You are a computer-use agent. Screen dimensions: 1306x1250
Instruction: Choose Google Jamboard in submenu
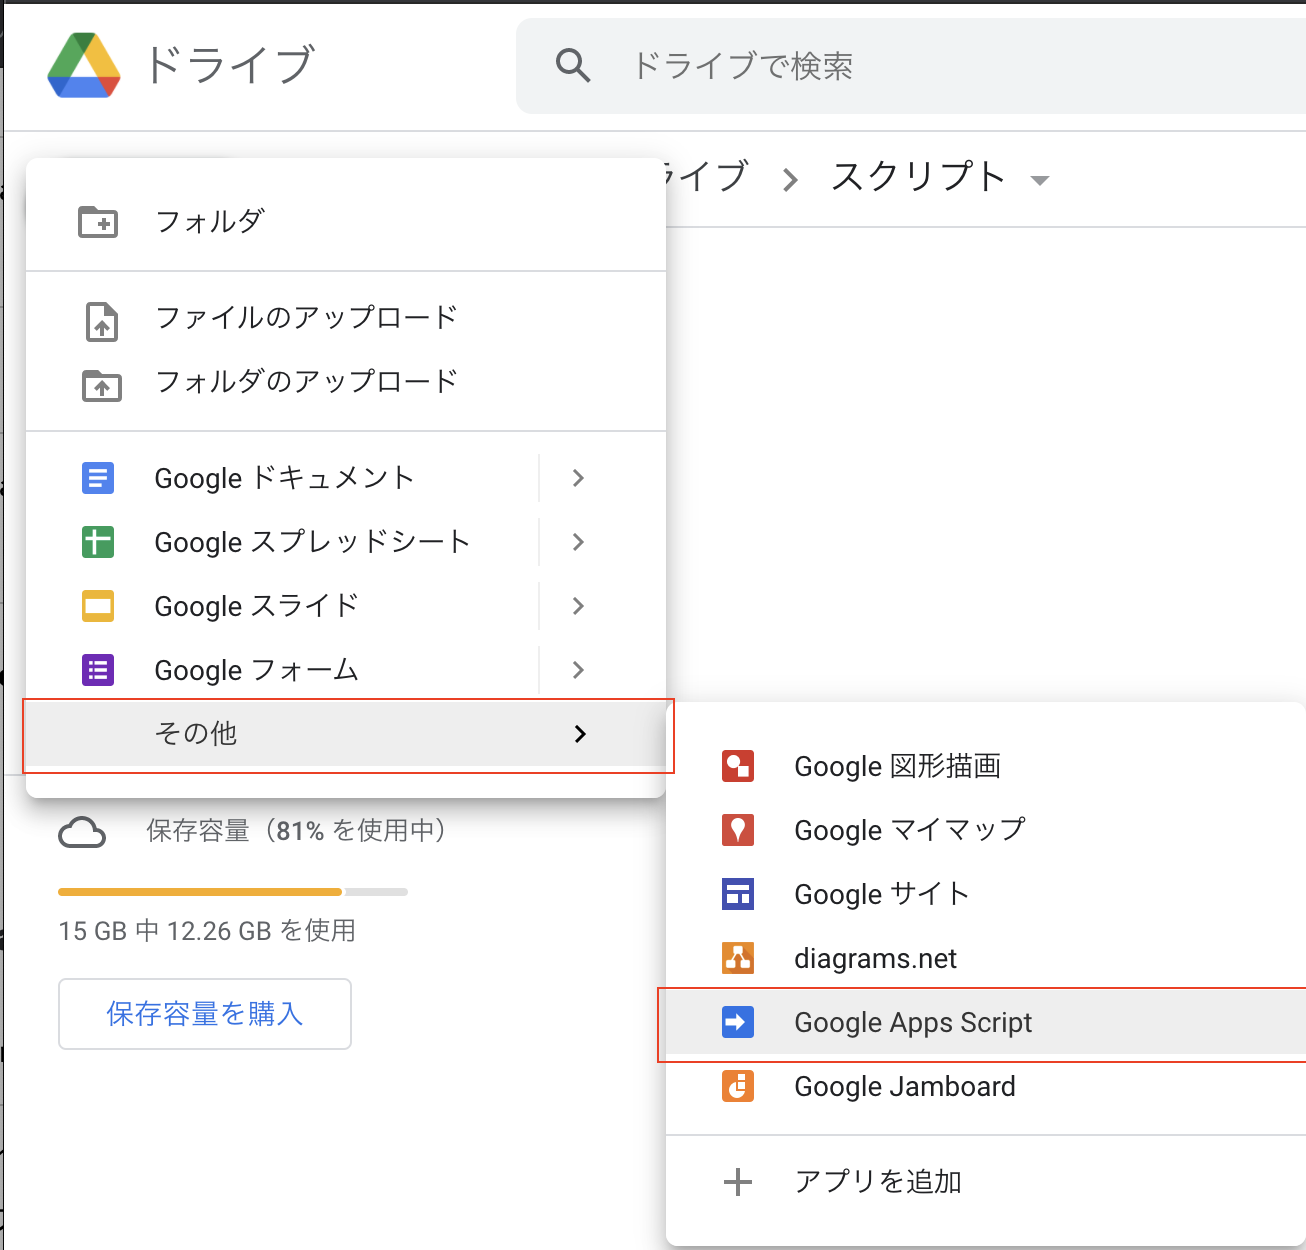point(986,1086)
